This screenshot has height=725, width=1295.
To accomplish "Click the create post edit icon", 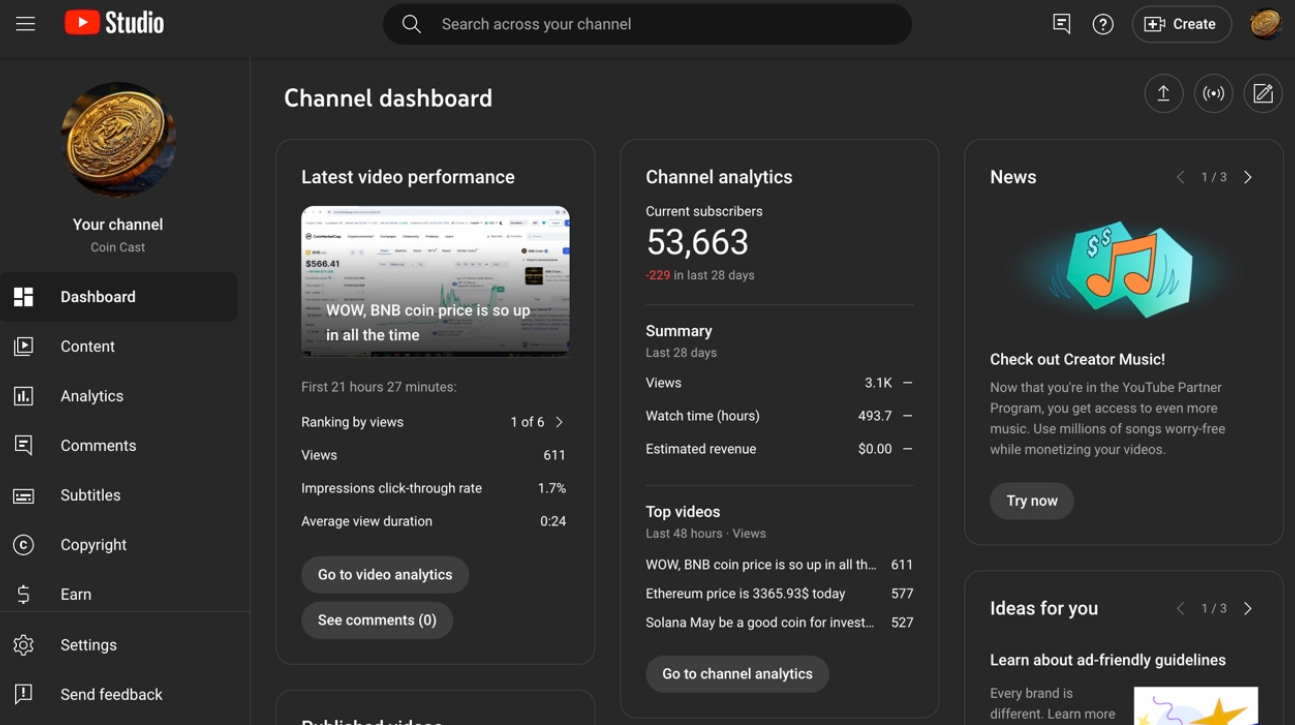I will tap(1263, 94).
